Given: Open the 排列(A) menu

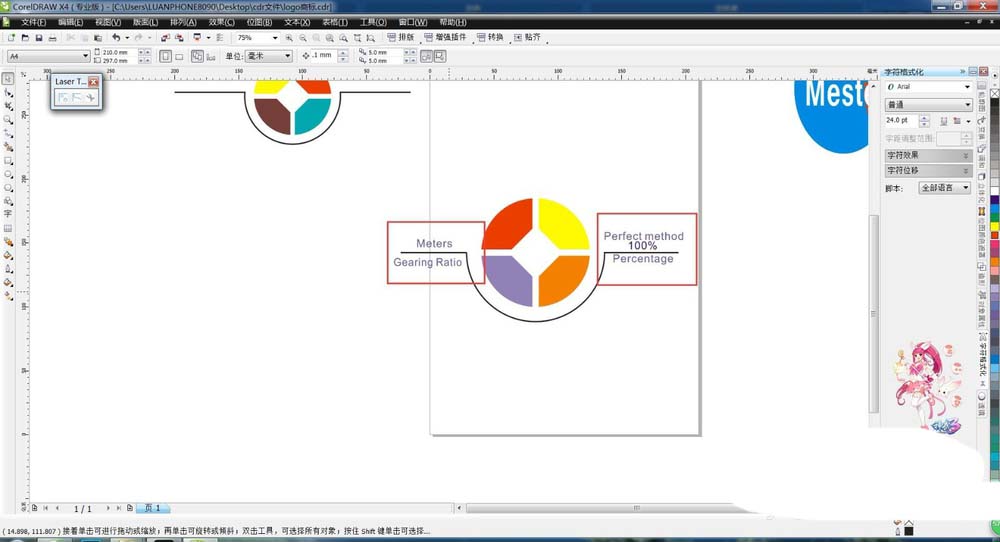Looking at the screenshot, I should (183, 22).
